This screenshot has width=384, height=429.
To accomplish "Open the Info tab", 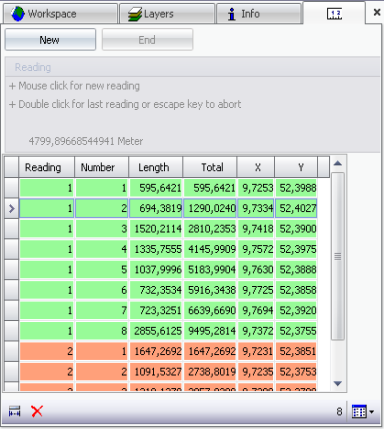I will tap(259, 14).
